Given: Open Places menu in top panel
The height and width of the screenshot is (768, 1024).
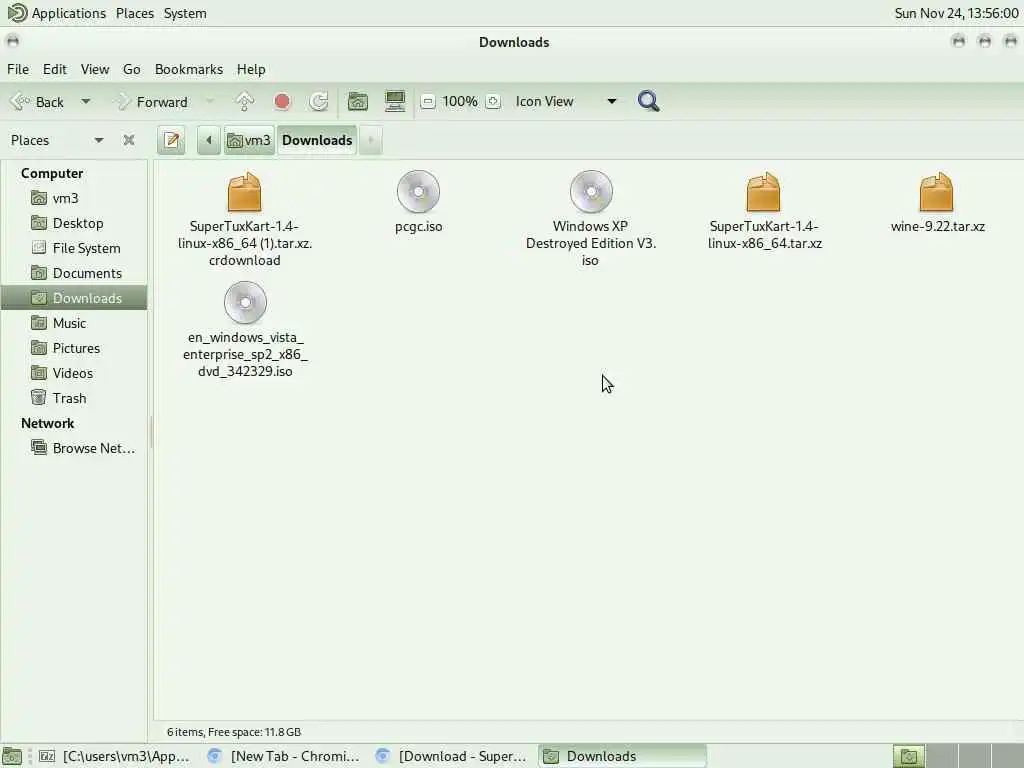Looking at the screenshot, I should [x=135, y=13].
